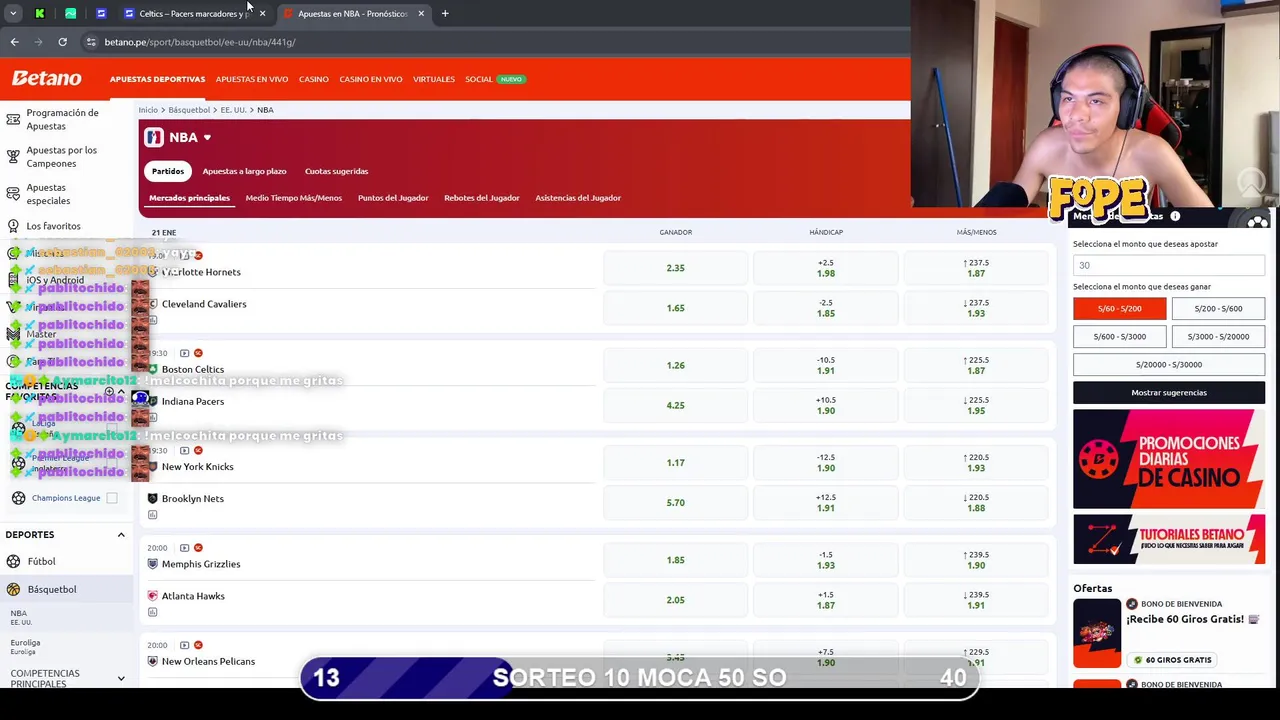The height and width of the screenshot is (720, 1280).
Task: Open stats icon under Brooklyn Nets
Action: [x=152, y=514]
